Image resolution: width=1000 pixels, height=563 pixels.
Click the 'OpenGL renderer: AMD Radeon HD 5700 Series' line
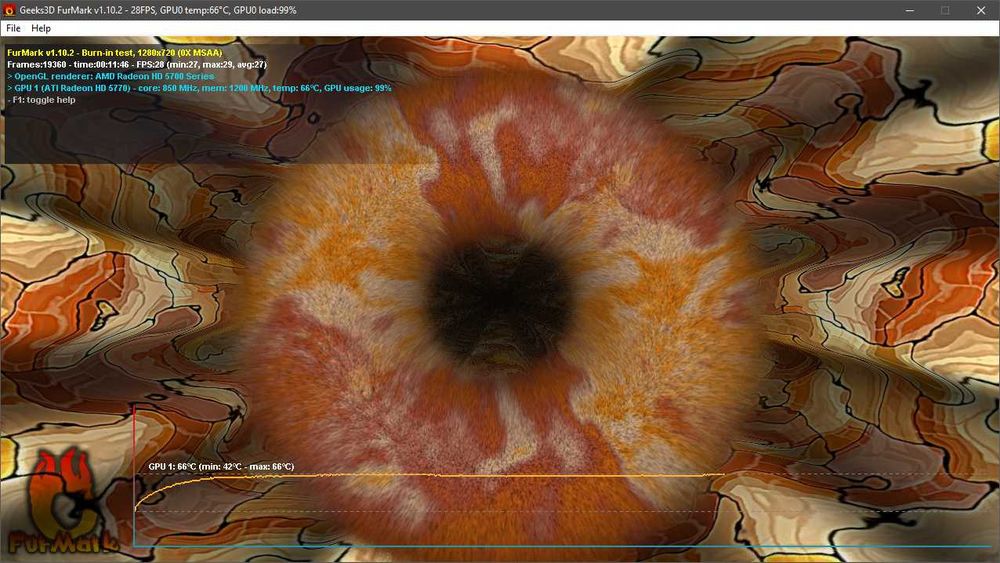click(x=111, y=76)
